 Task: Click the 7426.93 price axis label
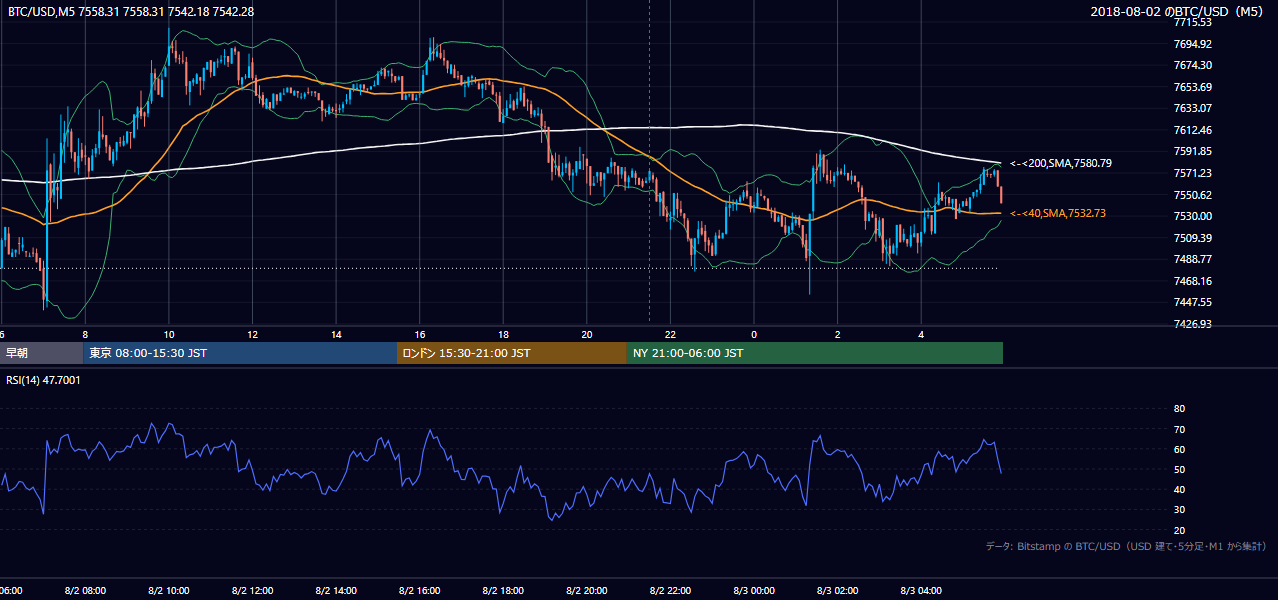(x=1193, y=324)
